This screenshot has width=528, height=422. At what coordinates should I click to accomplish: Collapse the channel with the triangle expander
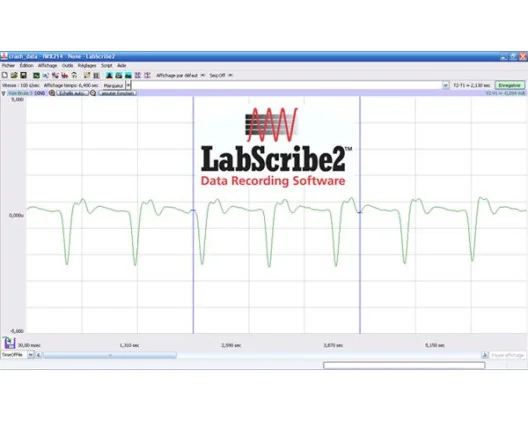pos(4,93)
